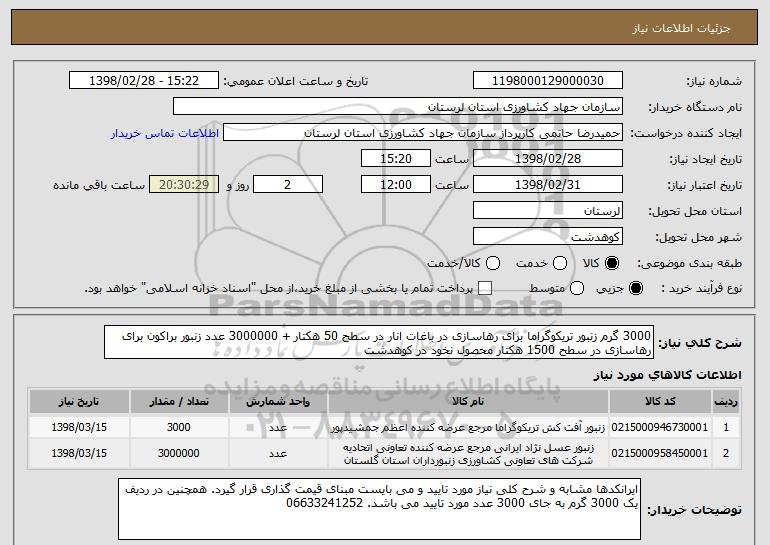Click the نام کالا column header

[x=468, y=402]
